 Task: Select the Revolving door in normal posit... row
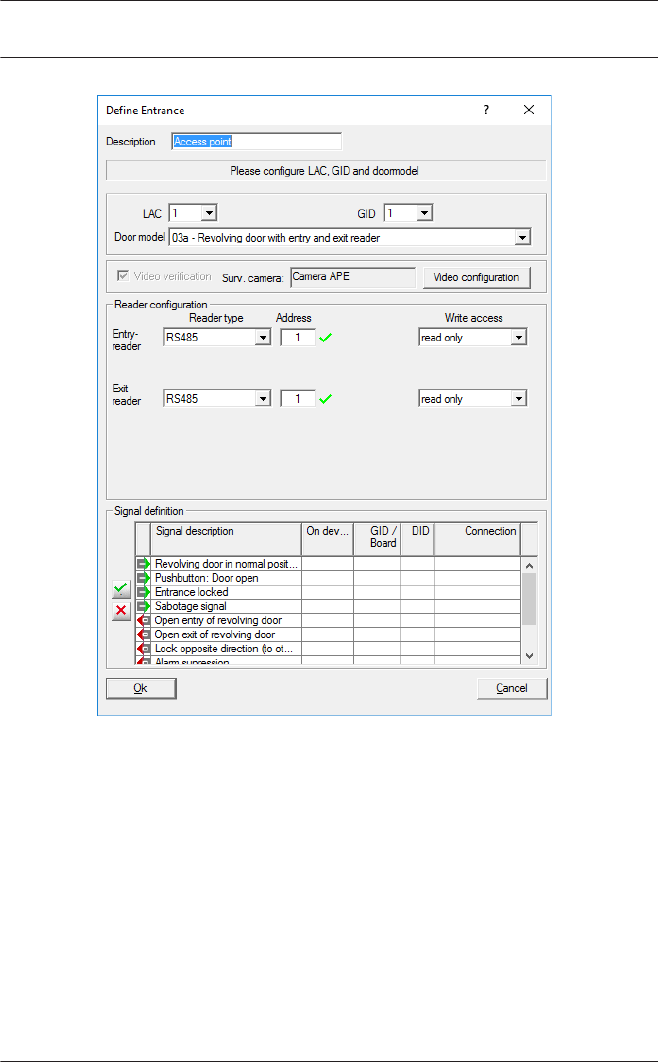pos(328,564)
